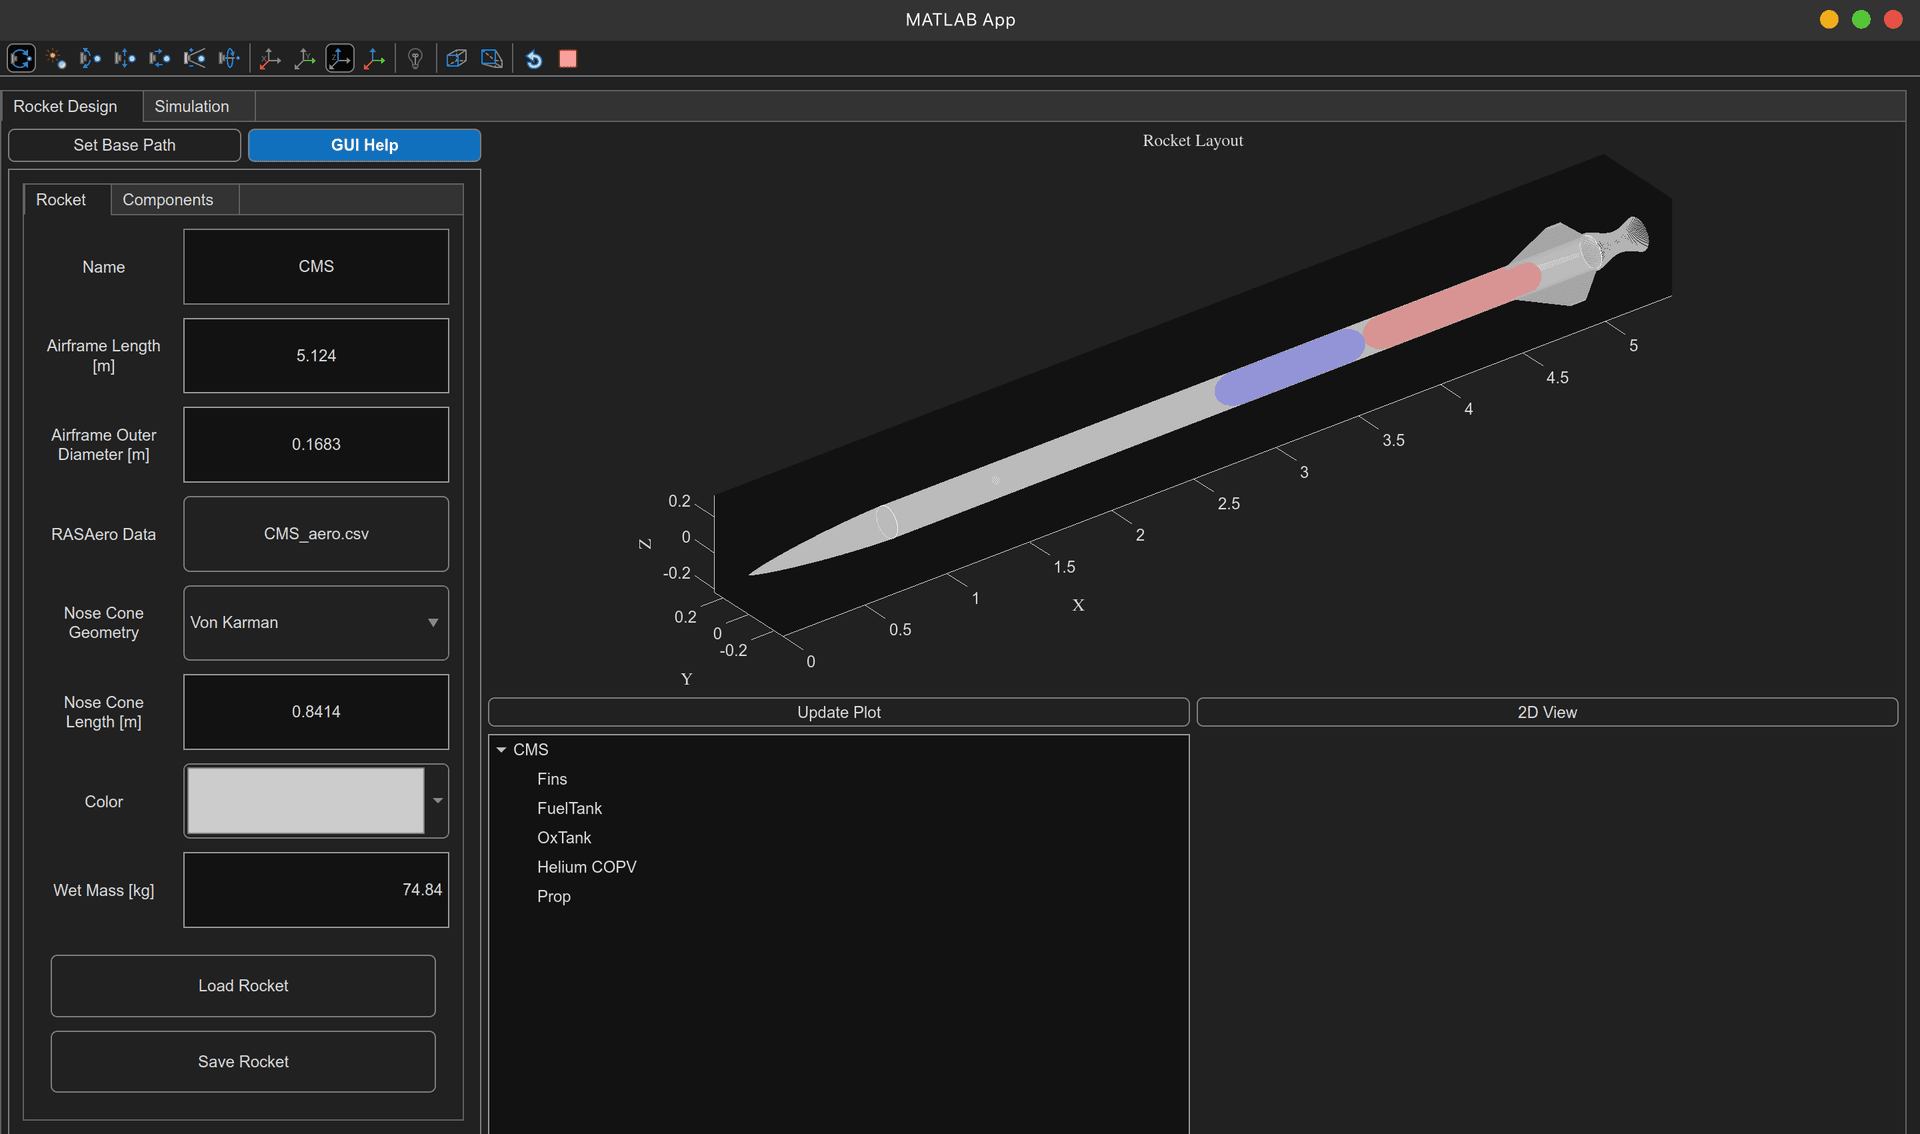The image size is (1920, 1134).
Task: Select the Roll Camera tool
Action: click(x=228, y=58)
